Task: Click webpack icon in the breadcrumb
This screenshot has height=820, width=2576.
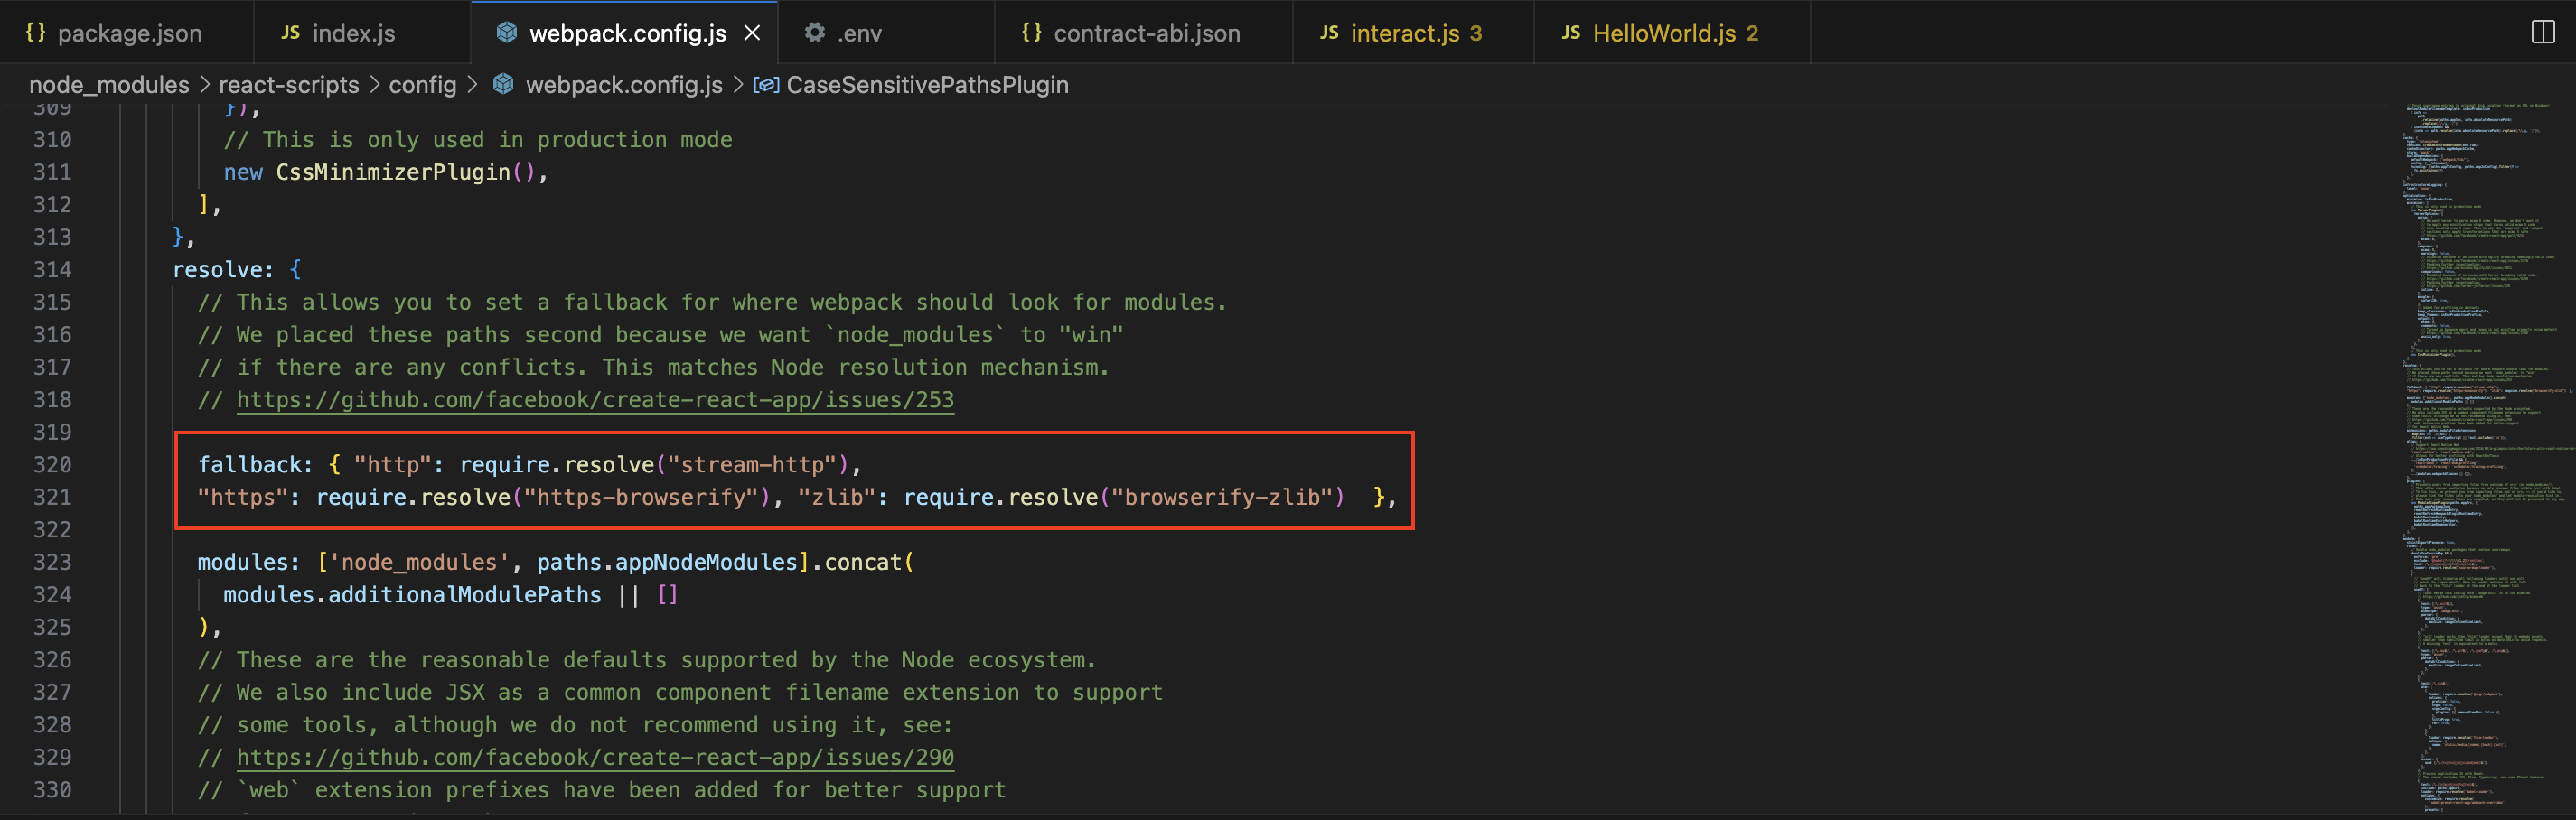Action: (x=503, y=85)
